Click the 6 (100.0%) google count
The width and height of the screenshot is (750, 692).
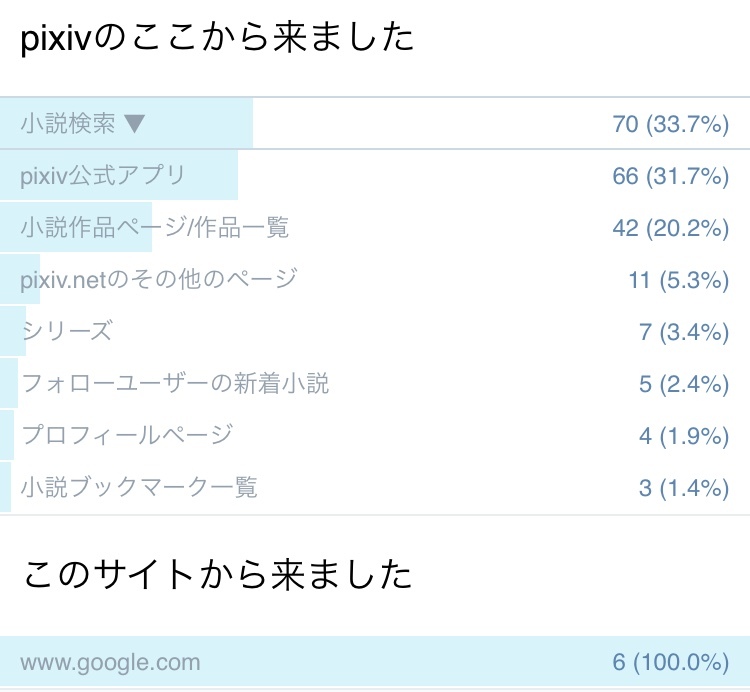pos(671,662)
